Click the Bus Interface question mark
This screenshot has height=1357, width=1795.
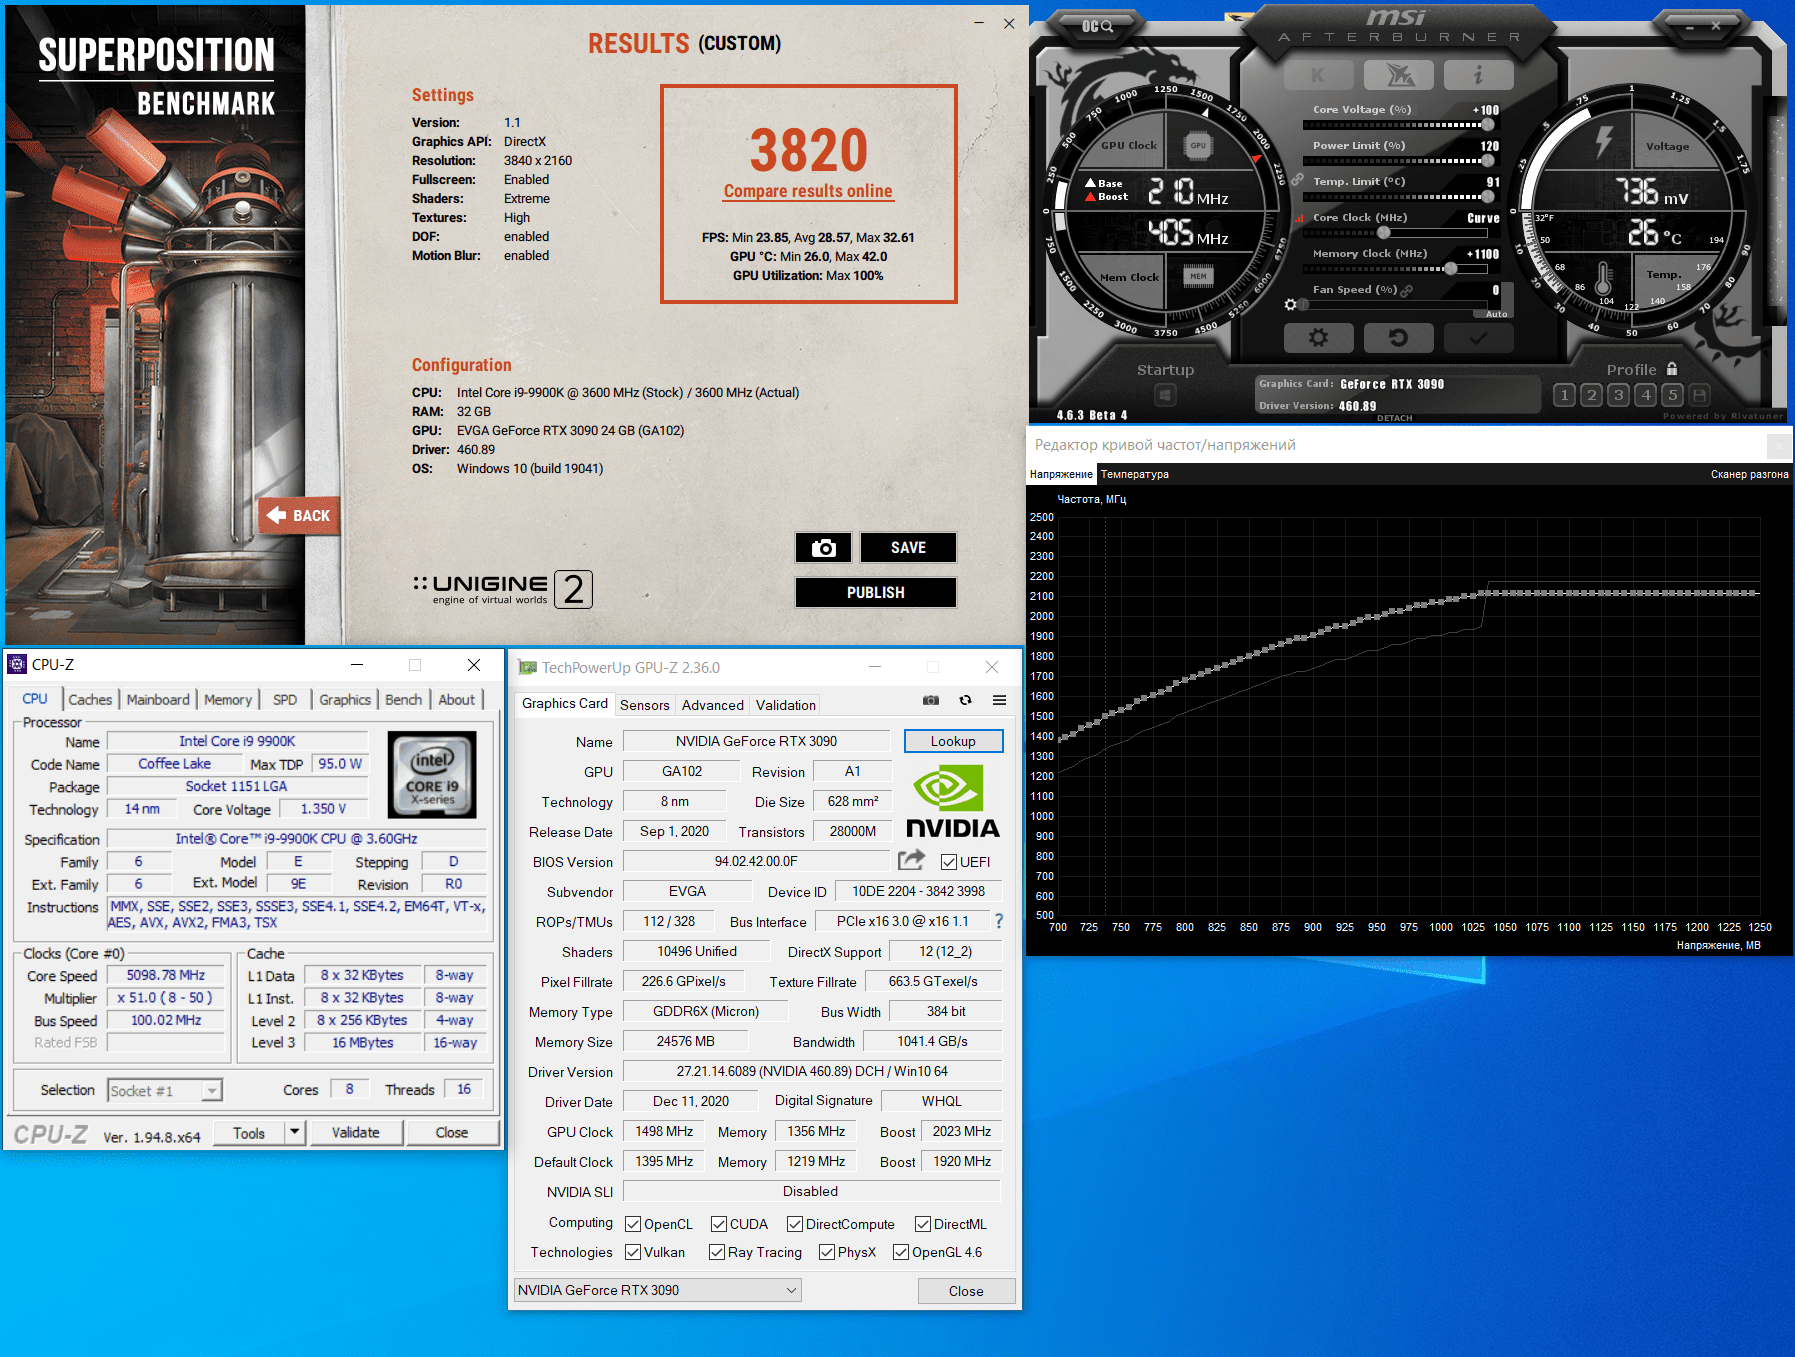point(998,921)
